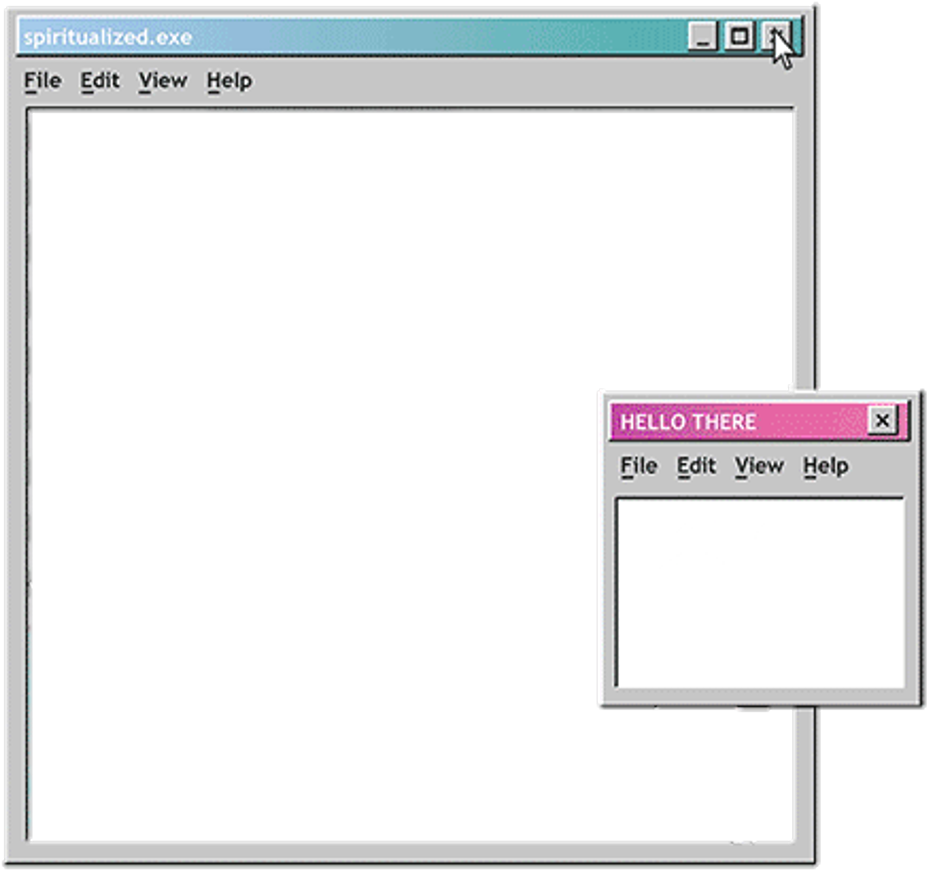The width and height of the screenshot is (927, 870).
Task: Open Edit menu in HELLO THERE window
Action: tap(696, 466)
